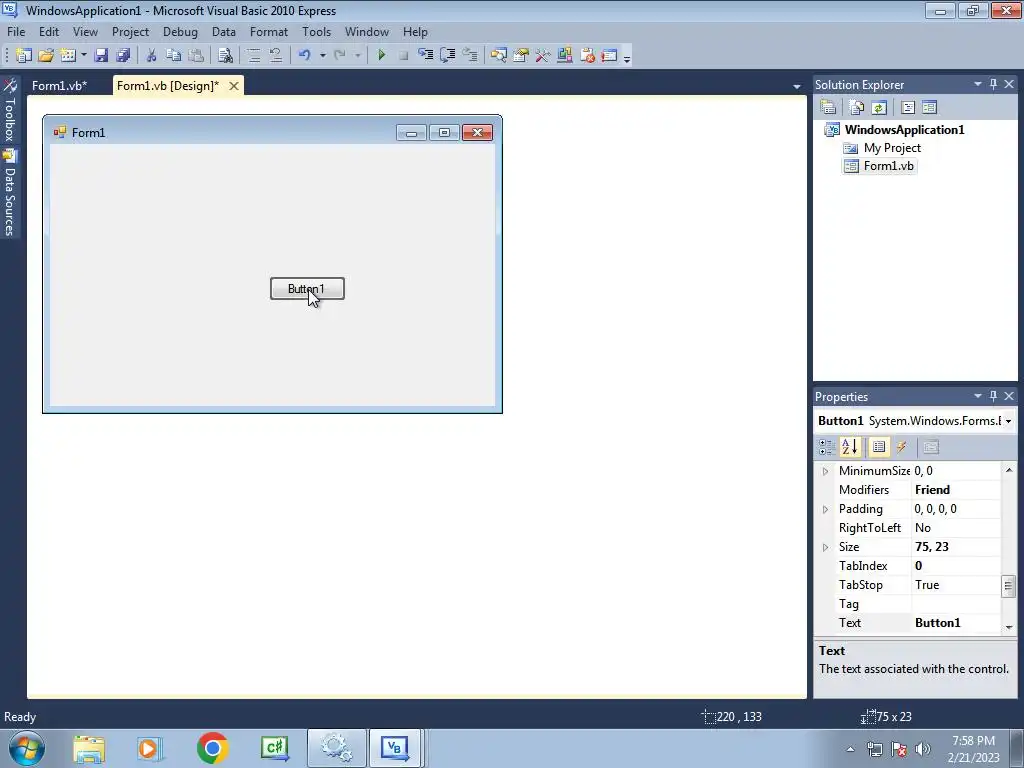Toggle Alphabetical sorting in Properties panel
Screen dimensions: 1024x768
[x=850, y=447]
